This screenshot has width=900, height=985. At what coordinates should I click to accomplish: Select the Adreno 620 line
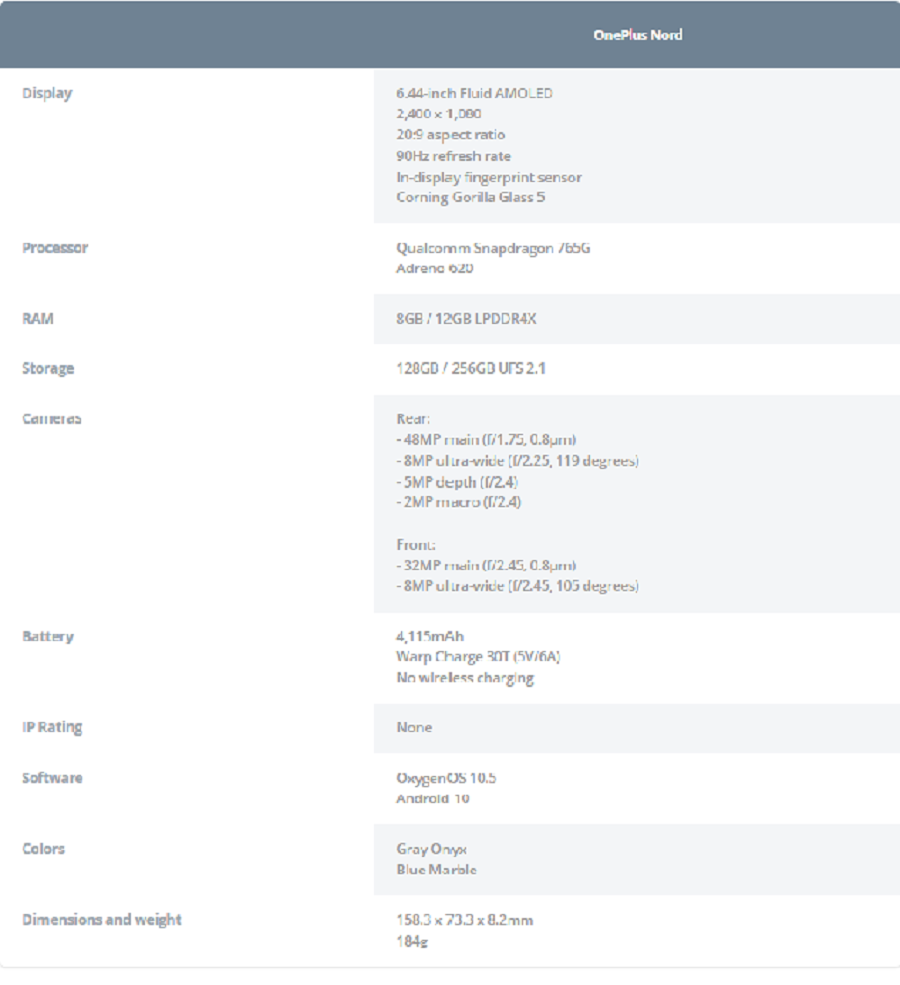[x=435, y=268]
